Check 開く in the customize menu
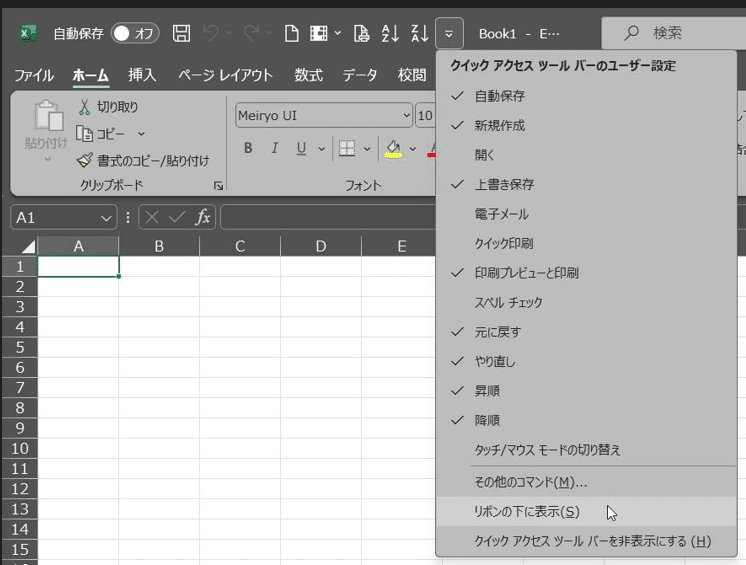Screen dimensions: 746x565 pos(586,155)
